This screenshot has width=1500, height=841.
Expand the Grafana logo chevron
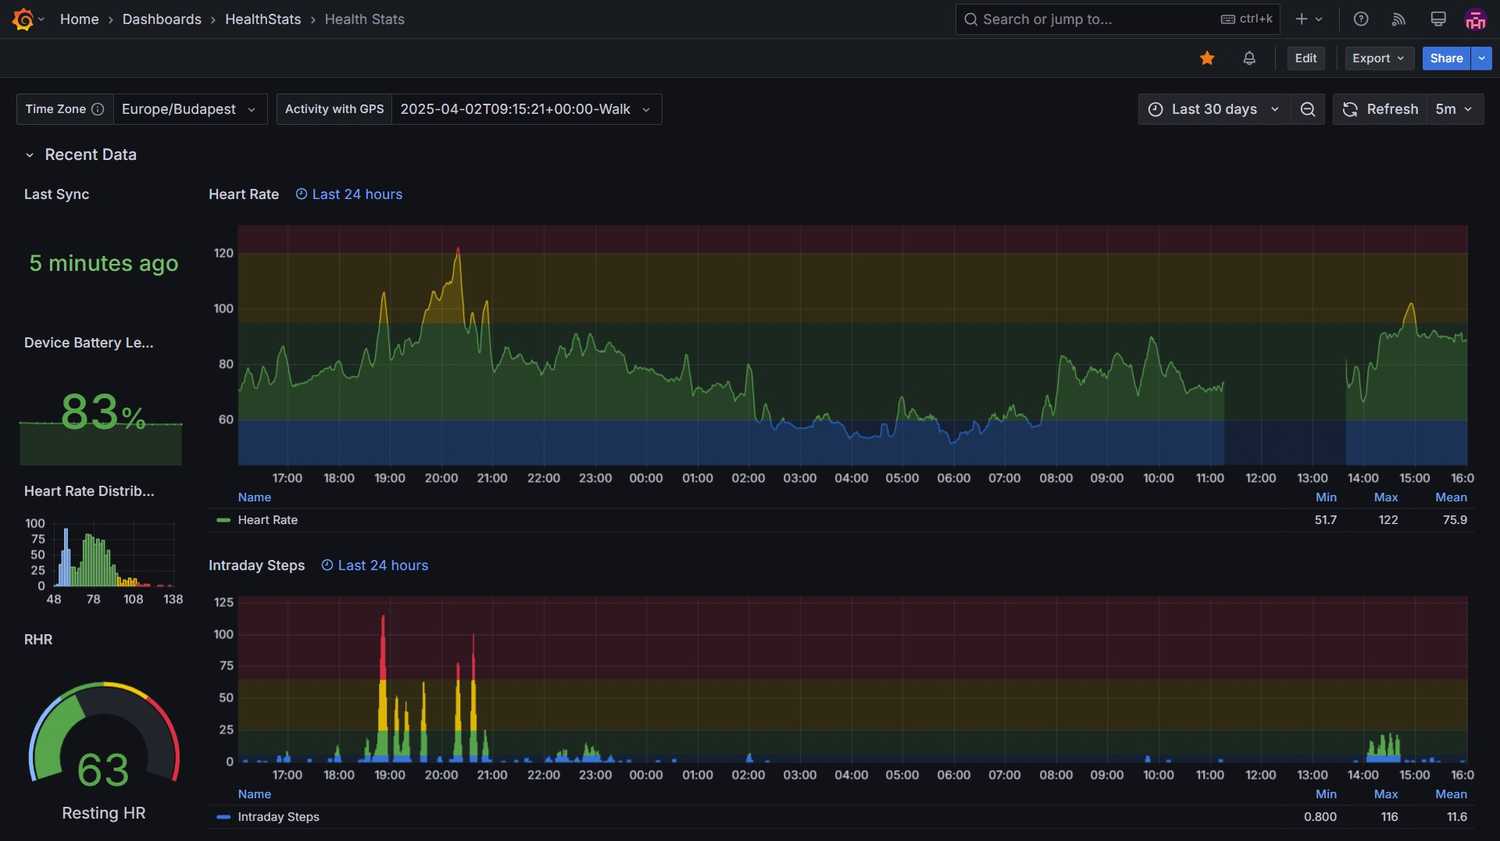click(x=41, y=19)
